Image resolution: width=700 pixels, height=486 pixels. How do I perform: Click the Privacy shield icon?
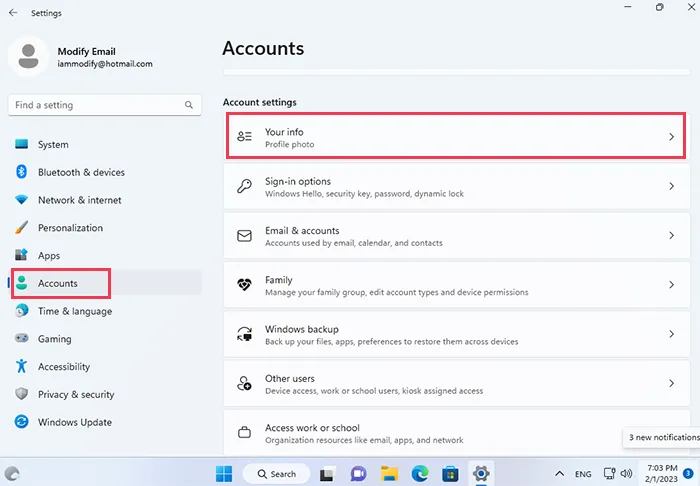[21, 394]
